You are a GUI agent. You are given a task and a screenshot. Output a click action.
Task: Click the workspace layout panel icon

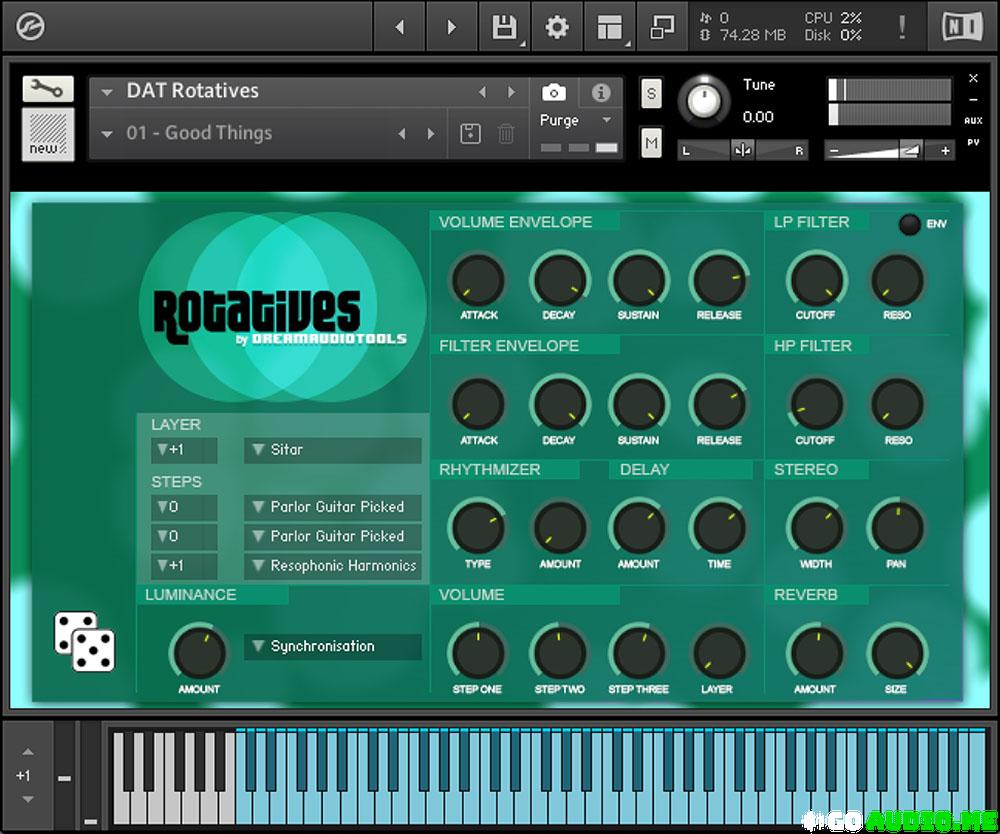click(609, 27)
